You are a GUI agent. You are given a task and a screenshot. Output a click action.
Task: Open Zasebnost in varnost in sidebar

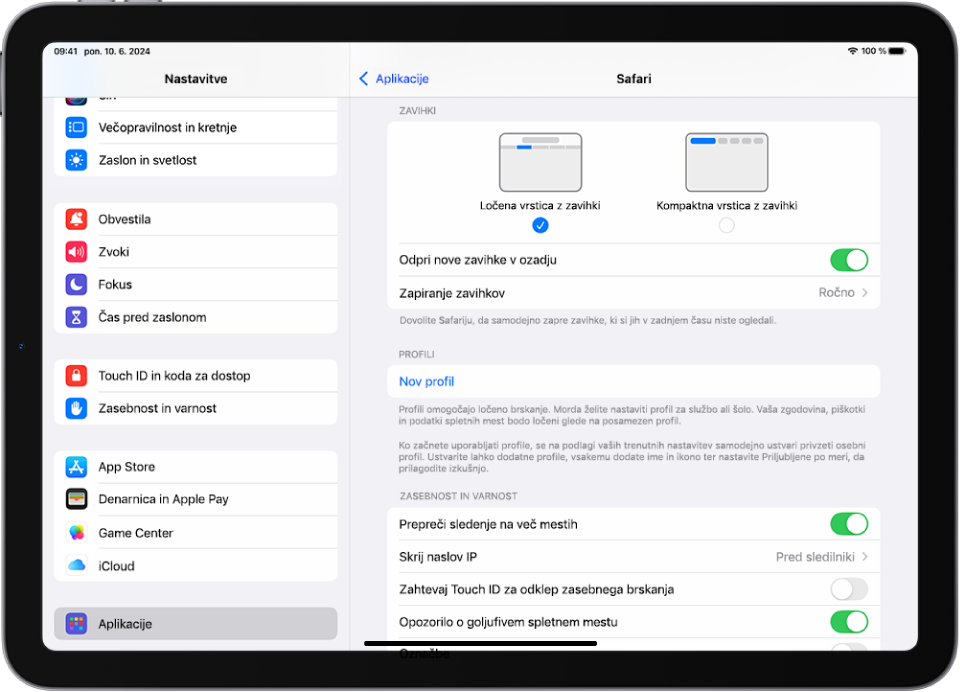click(196, 408)
